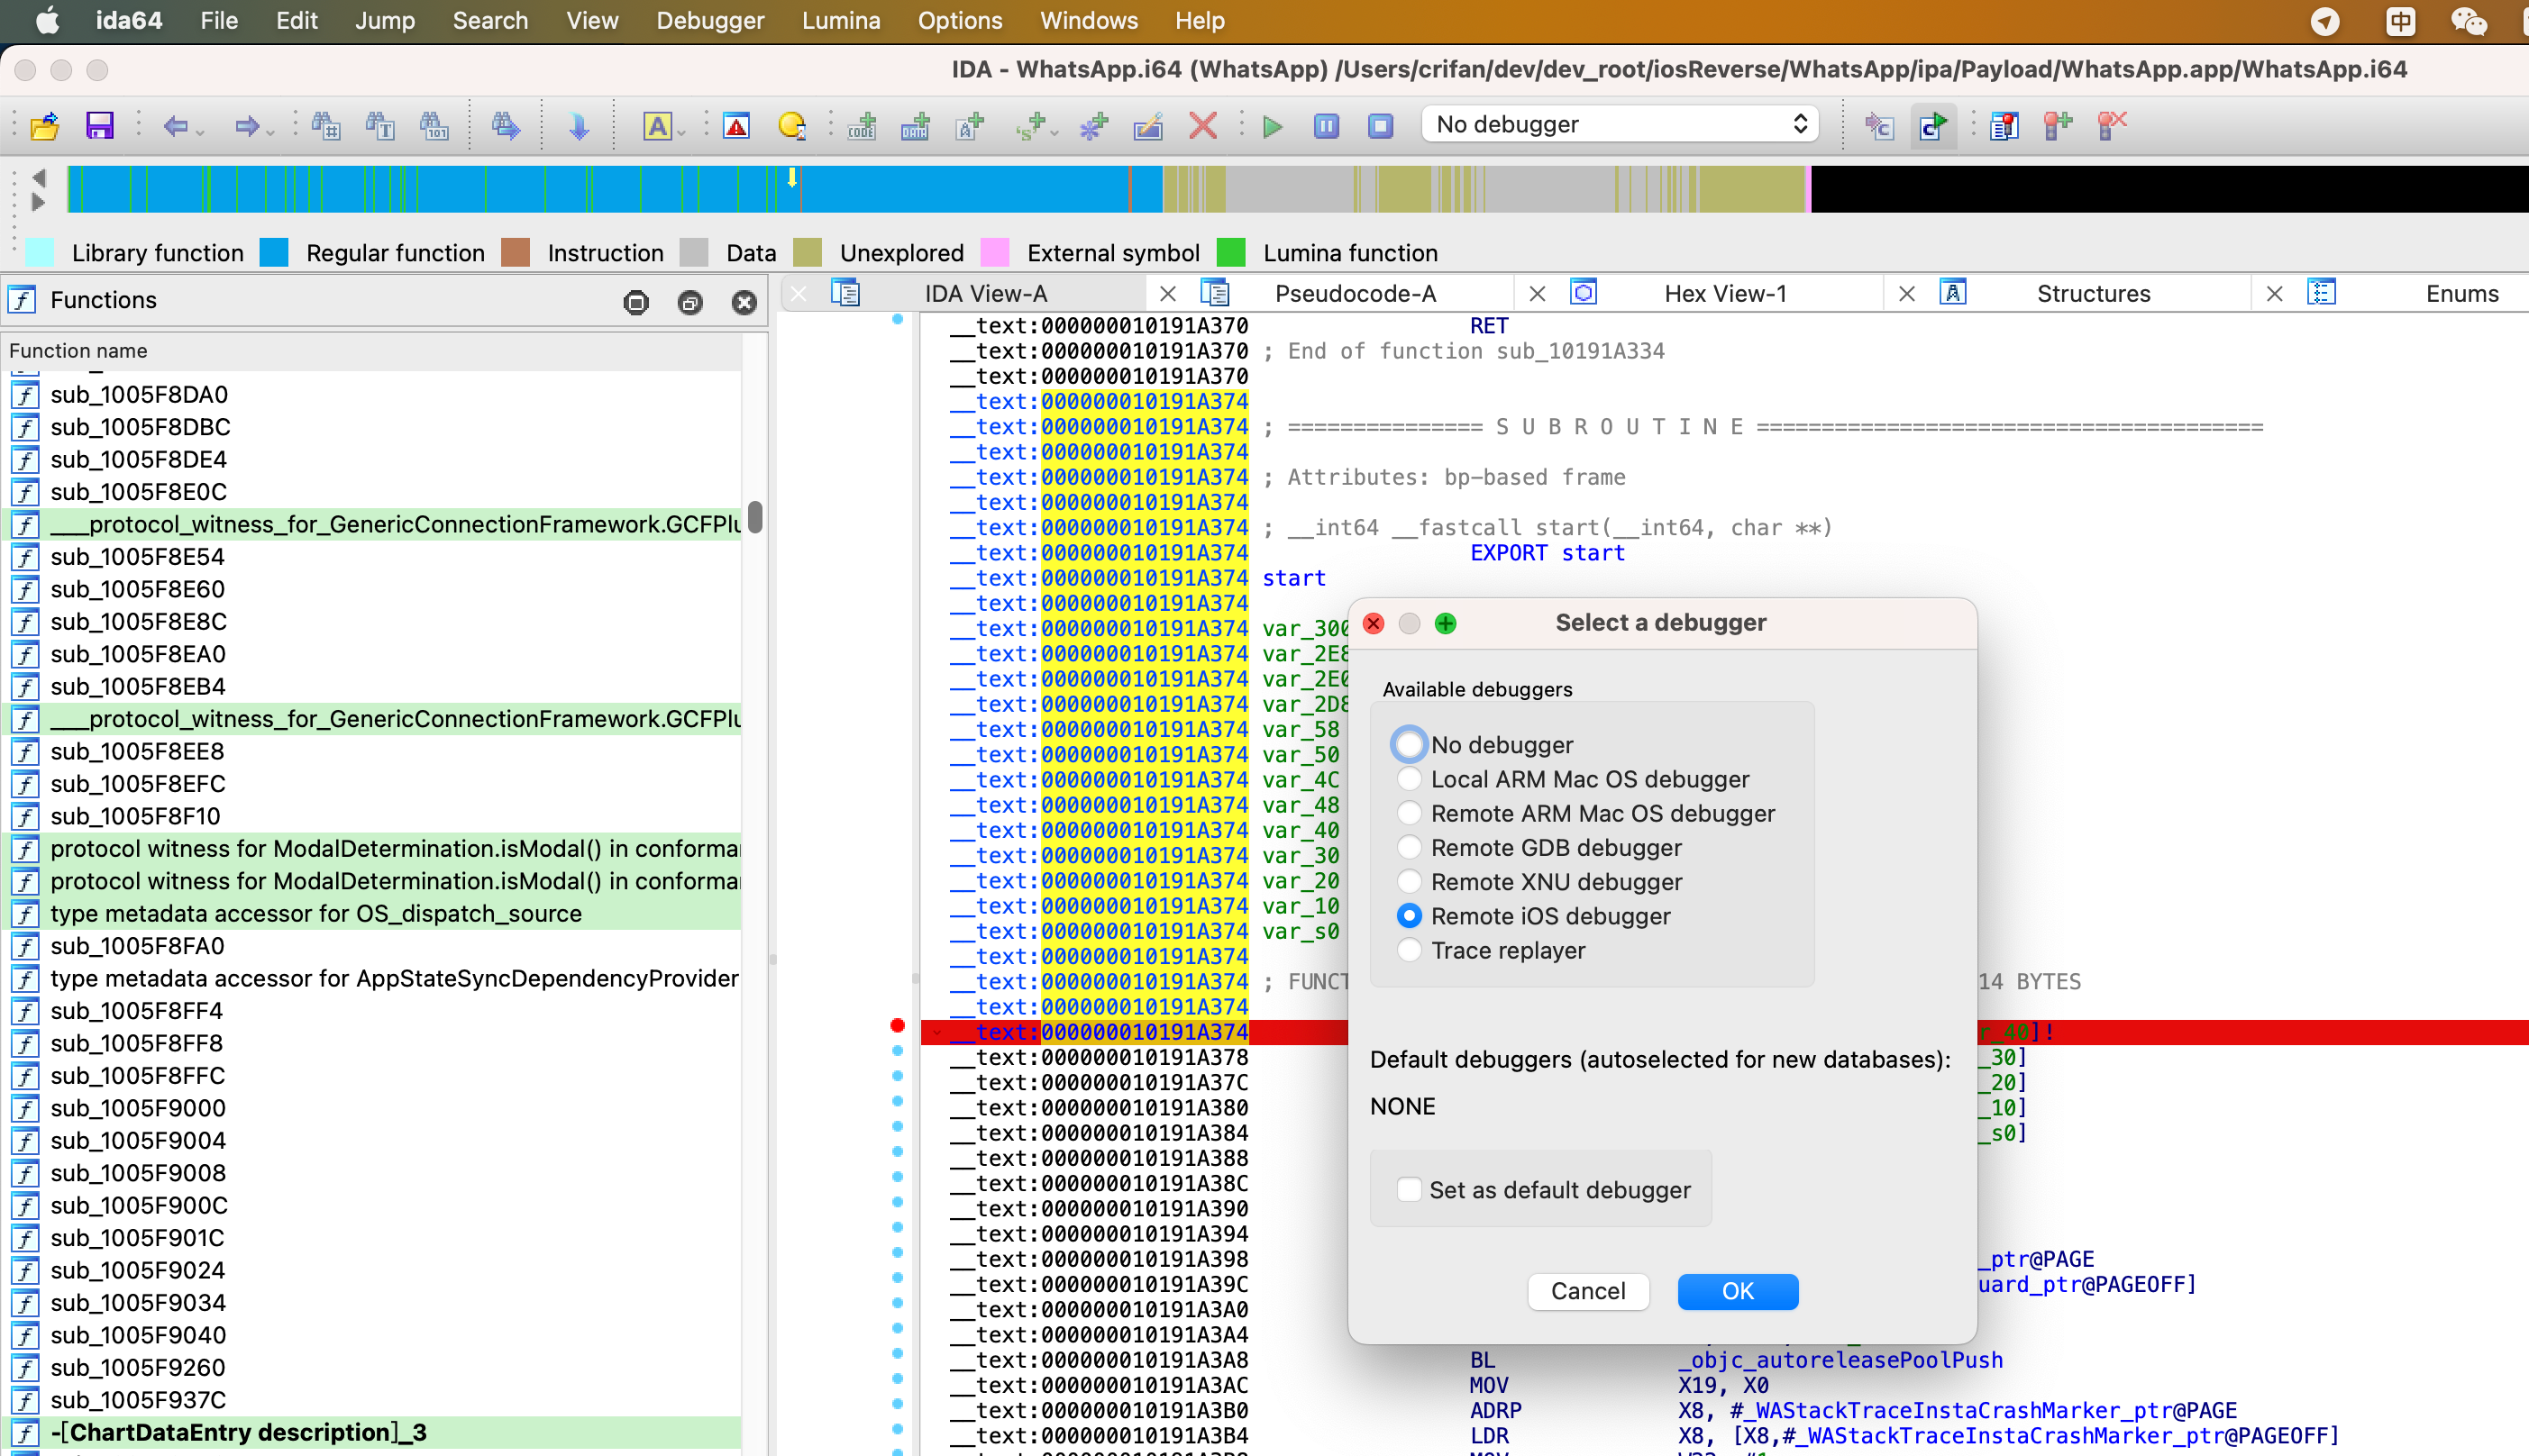2529x1456 pixels.
Task: Select the No debugger radio option
Action: pos(1408,744)
